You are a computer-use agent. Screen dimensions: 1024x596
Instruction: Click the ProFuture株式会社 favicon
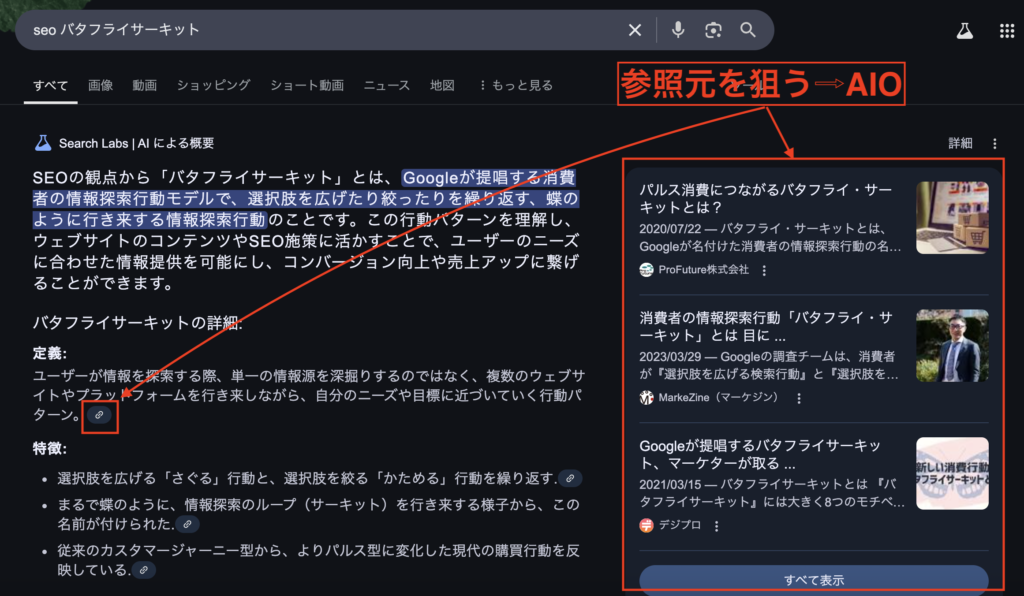(x=647, y=270)
